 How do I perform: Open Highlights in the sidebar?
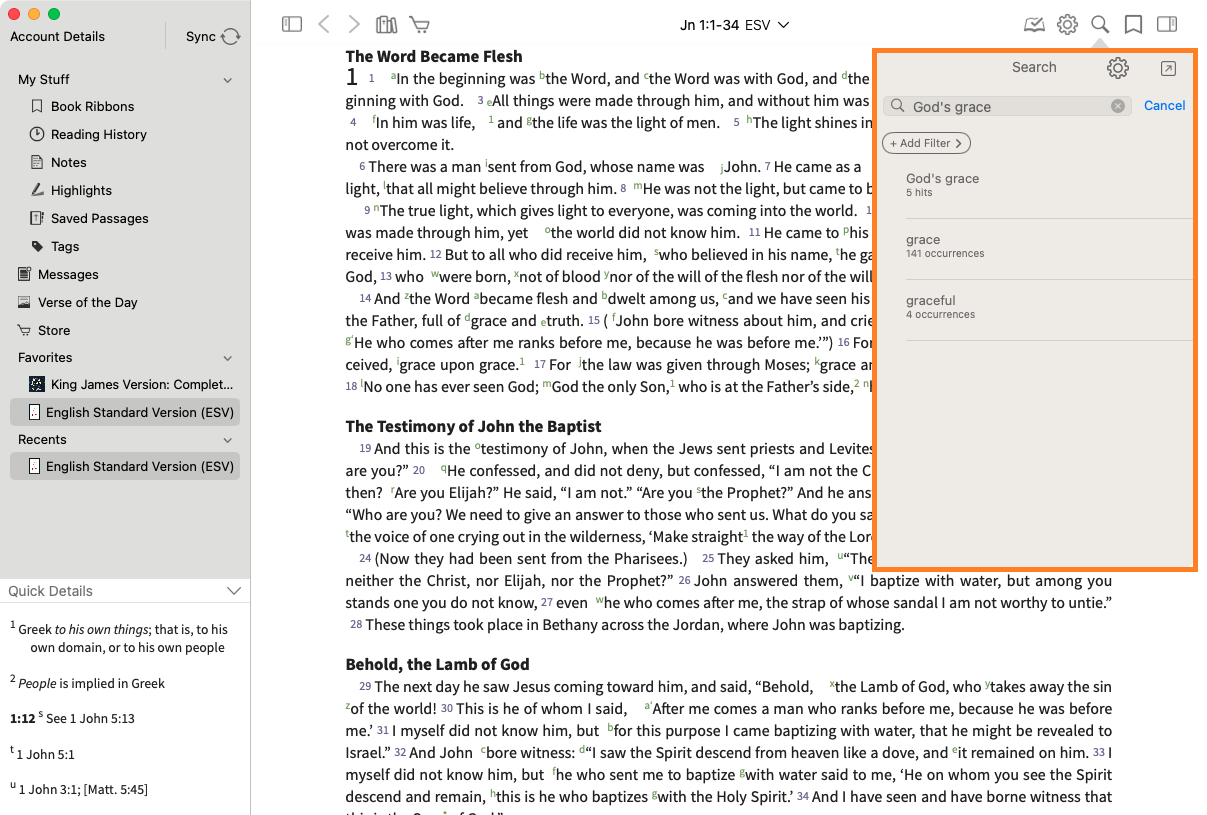coord(81,190)
